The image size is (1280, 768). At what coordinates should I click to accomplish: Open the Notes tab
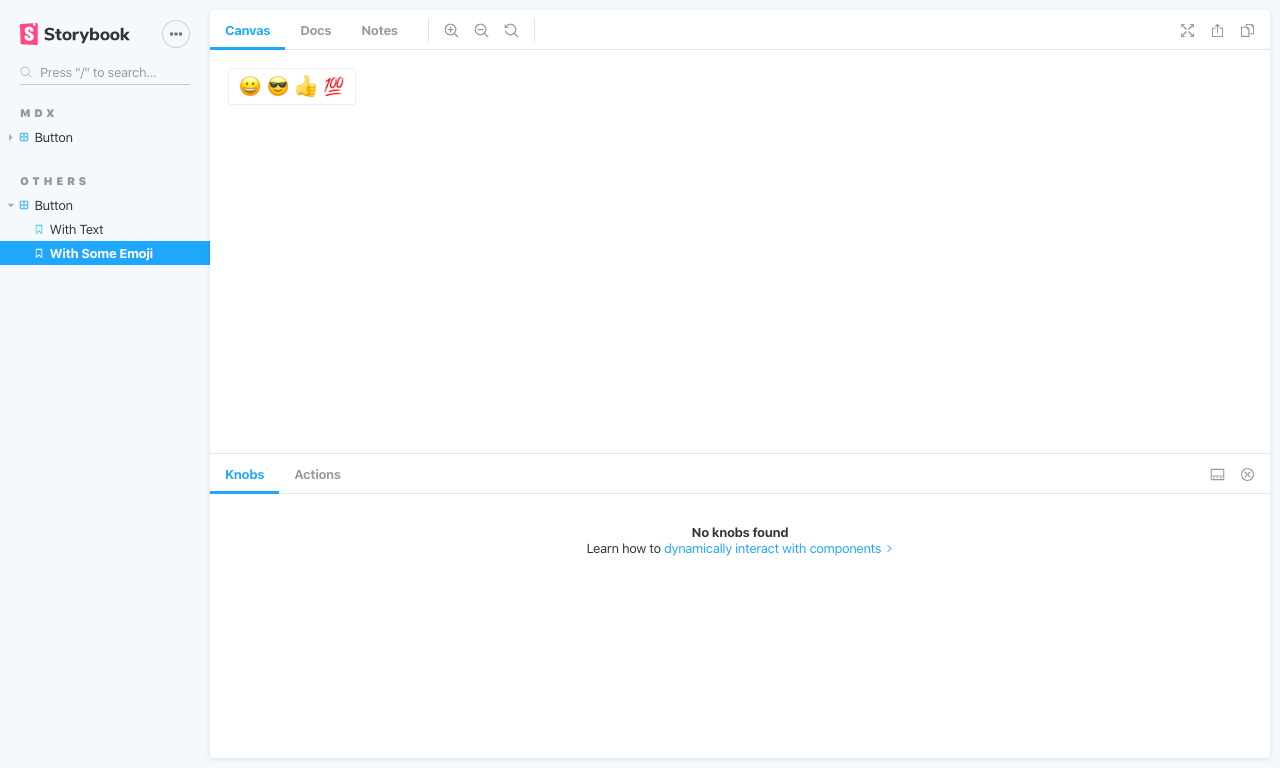click(379, 30)
